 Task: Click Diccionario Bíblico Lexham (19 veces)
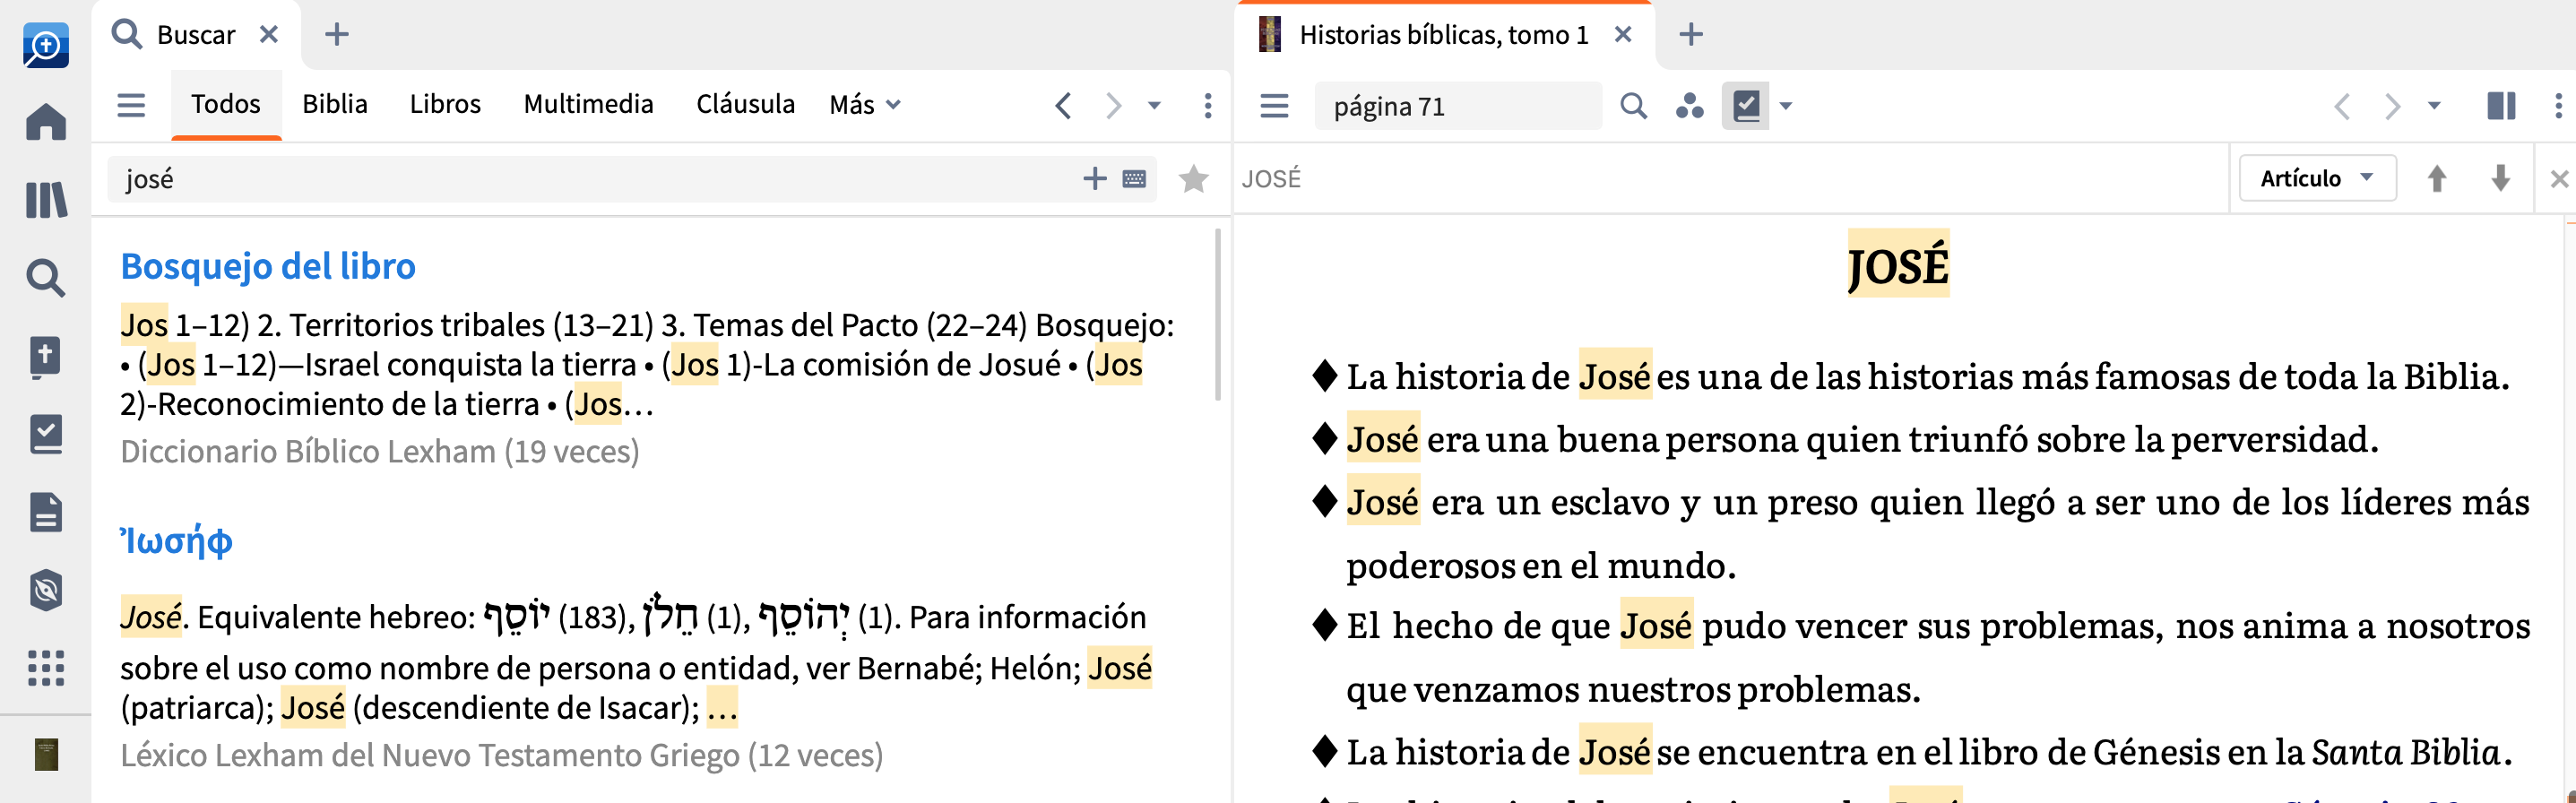tap(380, 451)
